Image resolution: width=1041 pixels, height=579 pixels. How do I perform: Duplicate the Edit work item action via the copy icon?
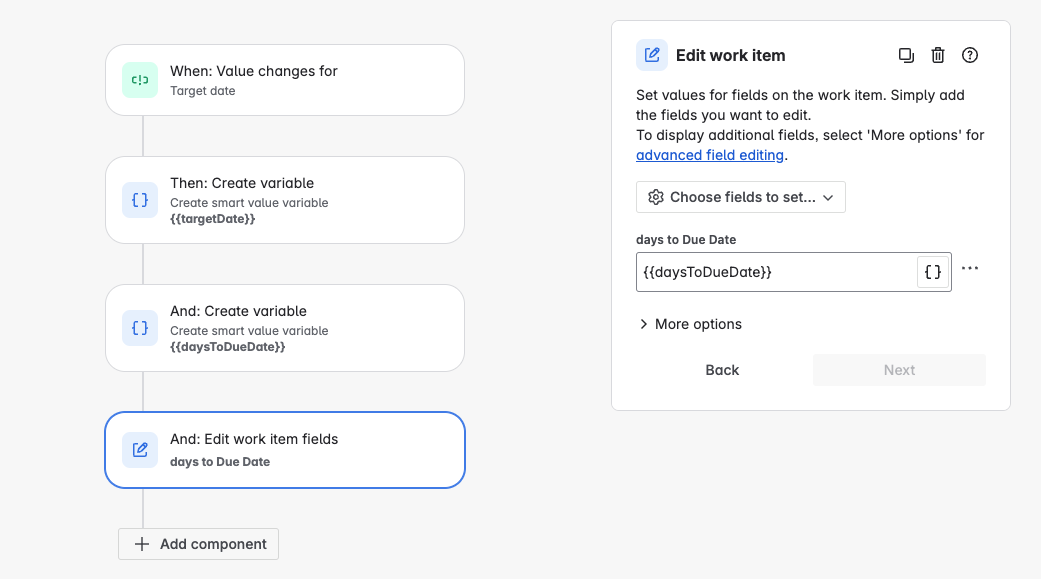(x=906, y=55)
